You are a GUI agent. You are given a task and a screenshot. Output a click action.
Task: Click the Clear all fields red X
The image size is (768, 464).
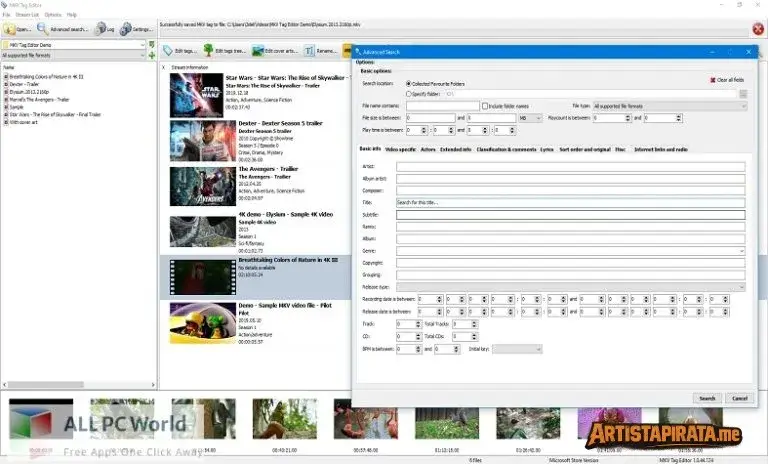pos(727,80)
